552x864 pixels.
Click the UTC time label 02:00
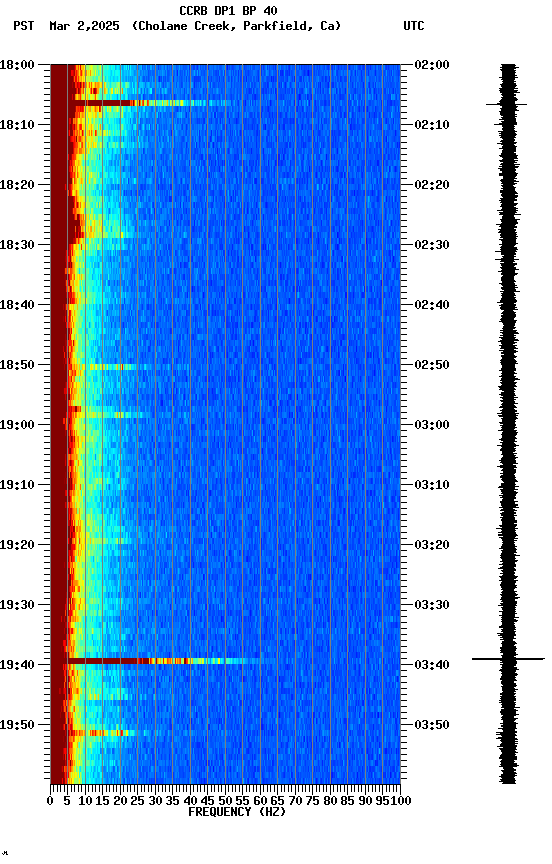(x=432, y=65)
